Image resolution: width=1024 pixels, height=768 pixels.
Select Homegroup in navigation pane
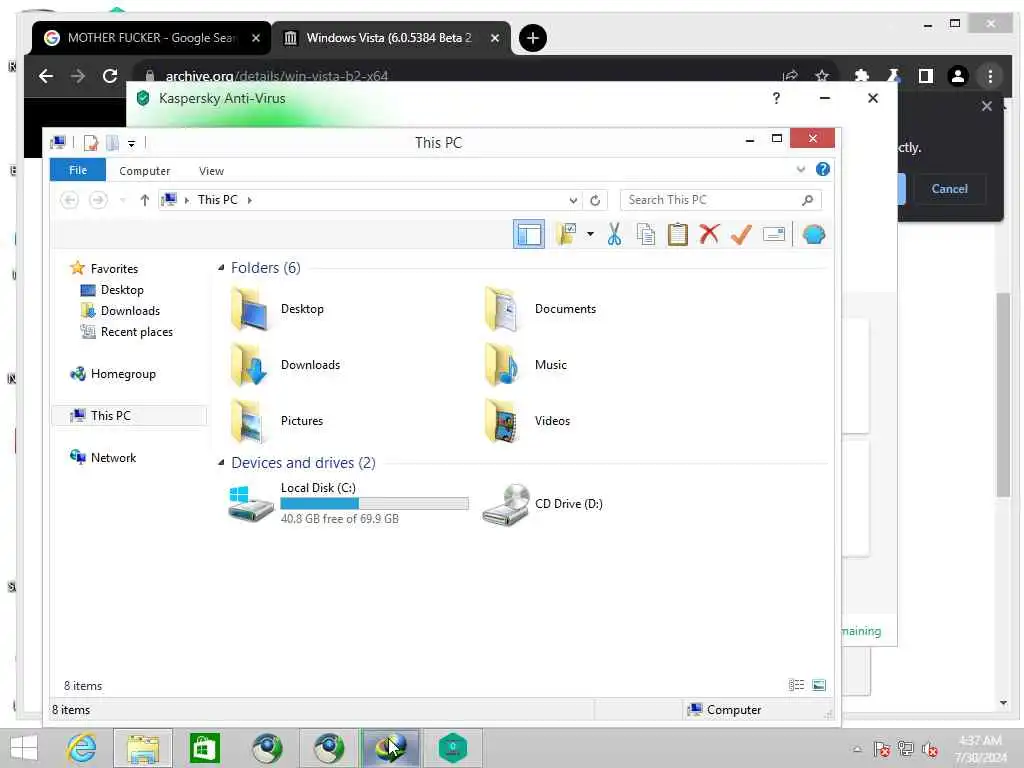click(113, 374)
